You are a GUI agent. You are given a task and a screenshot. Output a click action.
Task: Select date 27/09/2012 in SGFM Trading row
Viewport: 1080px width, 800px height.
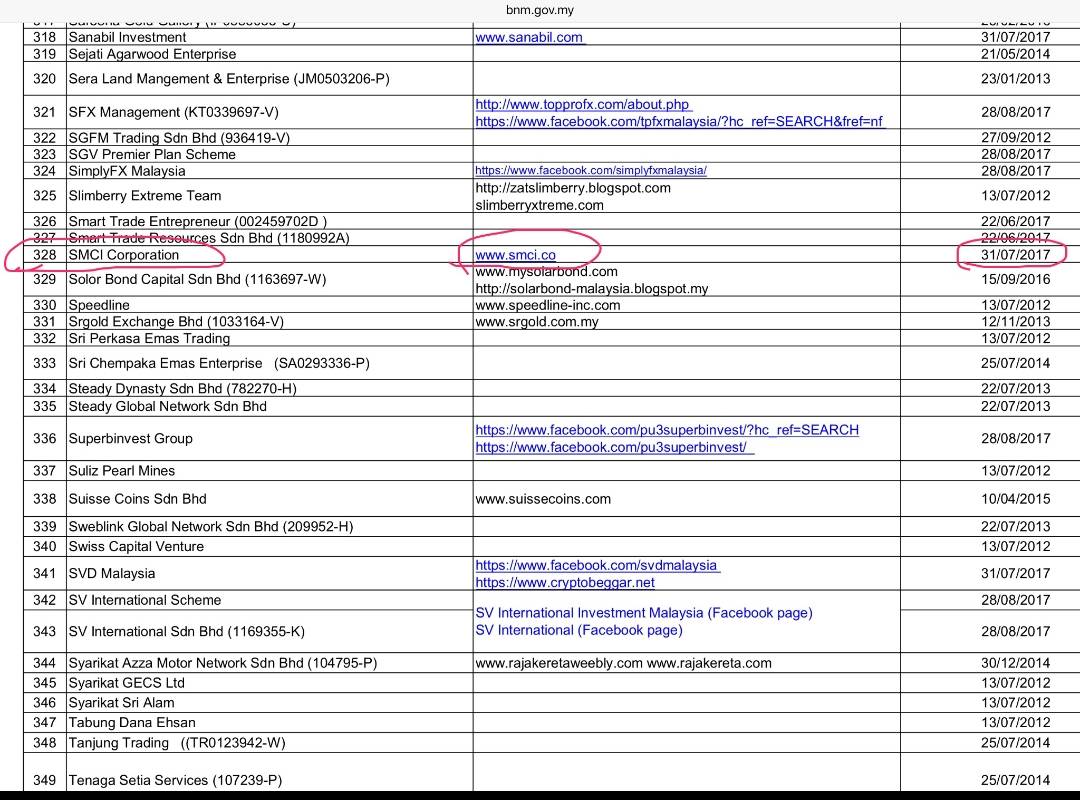click(x=1015, y=138)
